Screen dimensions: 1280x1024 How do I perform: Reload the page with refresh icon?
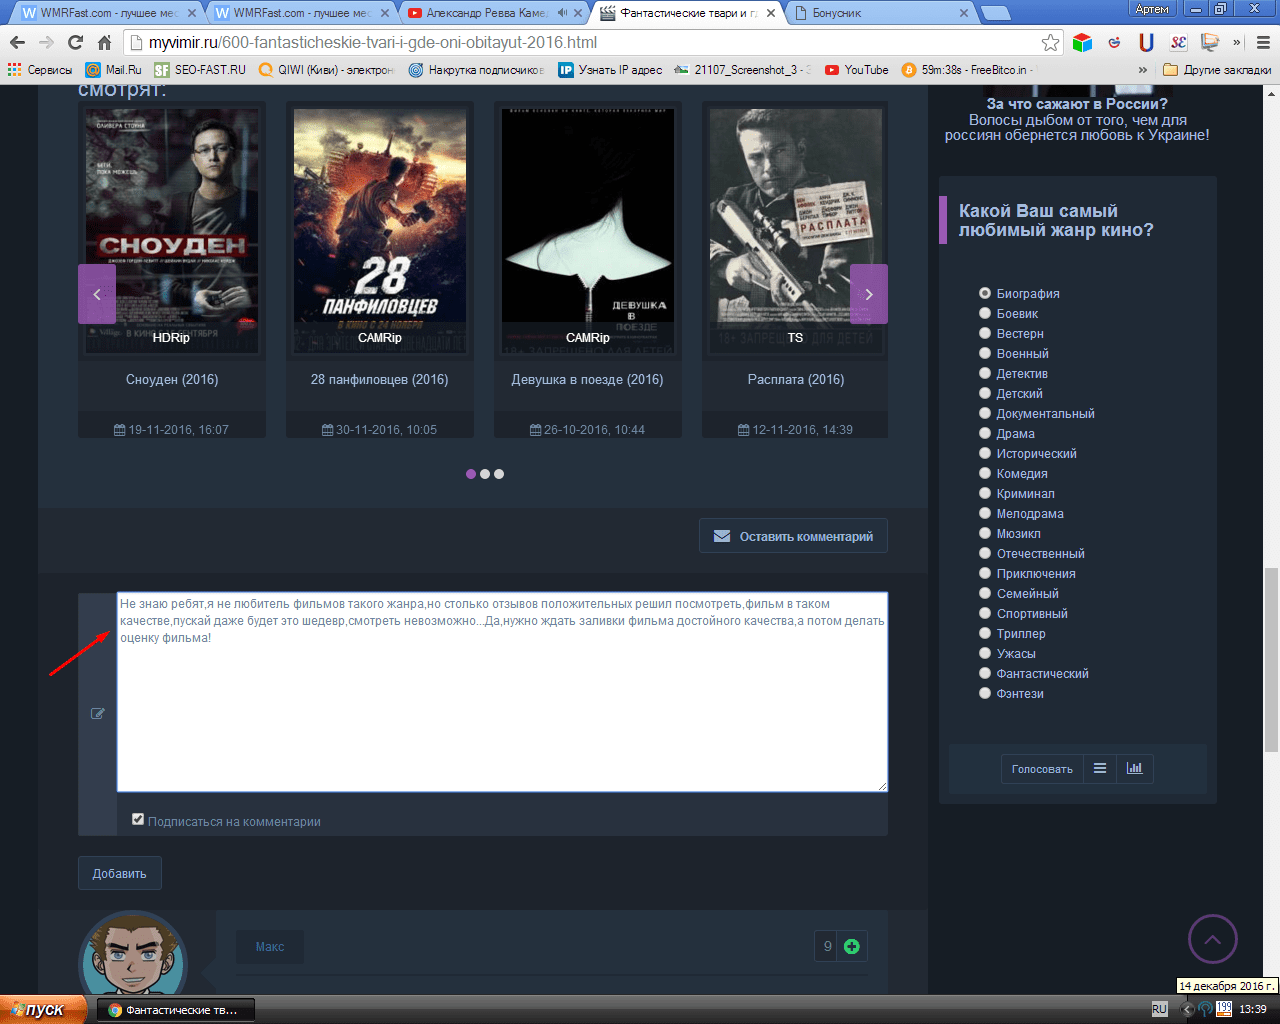75,42
